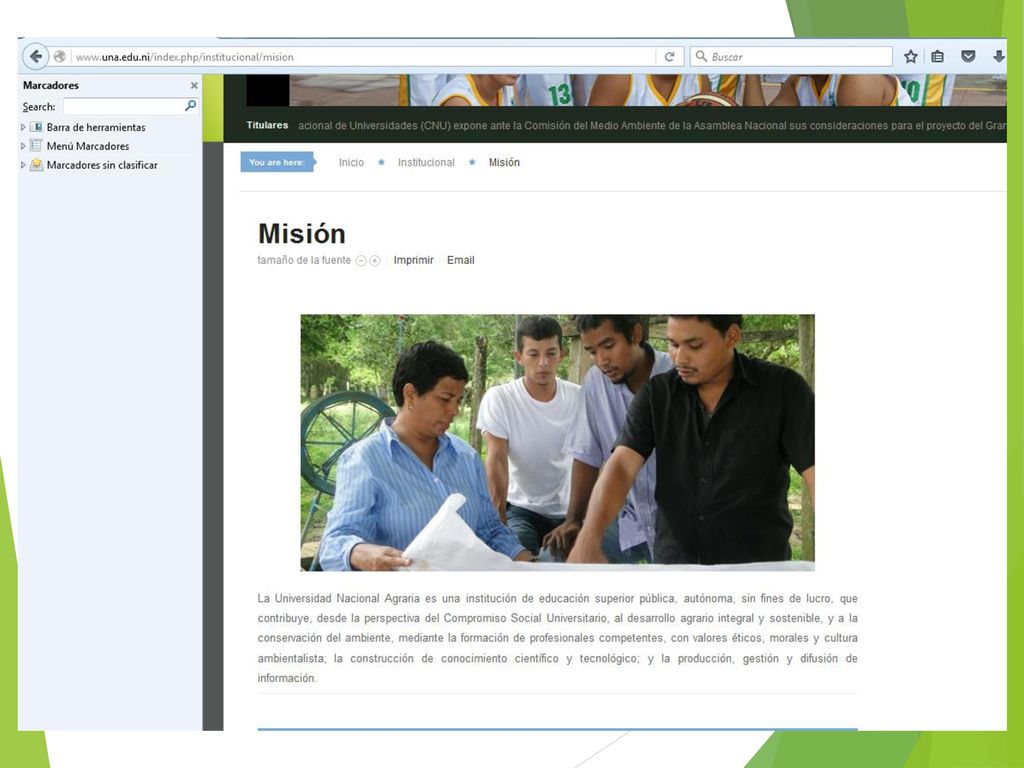Click the basketball team banner image
Screen dimensions: 1024x768
click(x=648, y=90)
